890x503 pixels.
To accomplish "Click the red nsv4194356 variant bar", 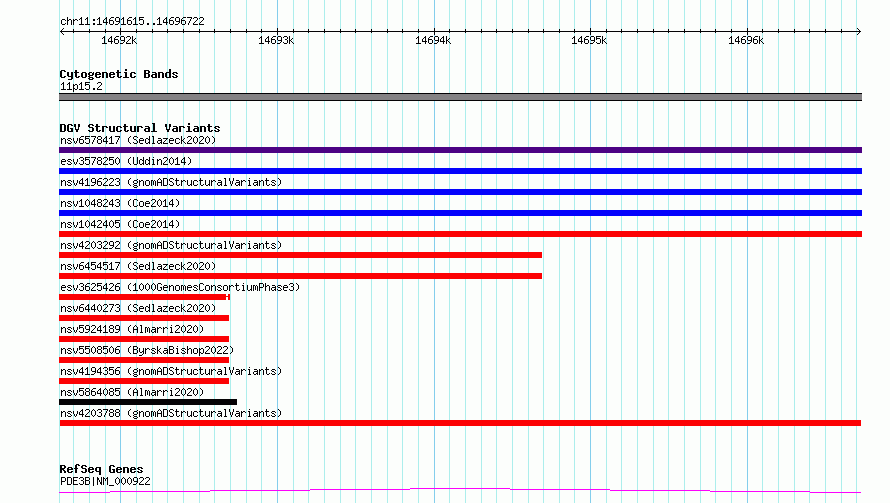I will [x=144, y=381].
